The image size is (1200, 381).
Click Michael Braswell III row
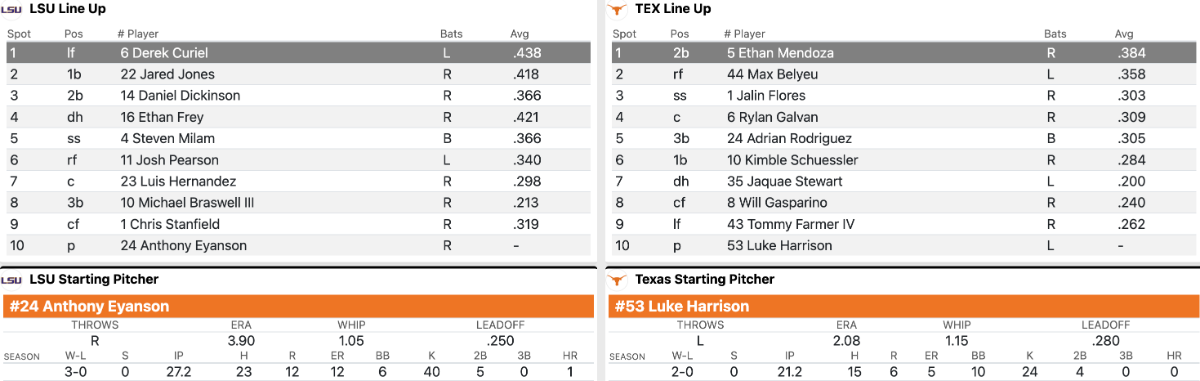(x=299, y=203)
